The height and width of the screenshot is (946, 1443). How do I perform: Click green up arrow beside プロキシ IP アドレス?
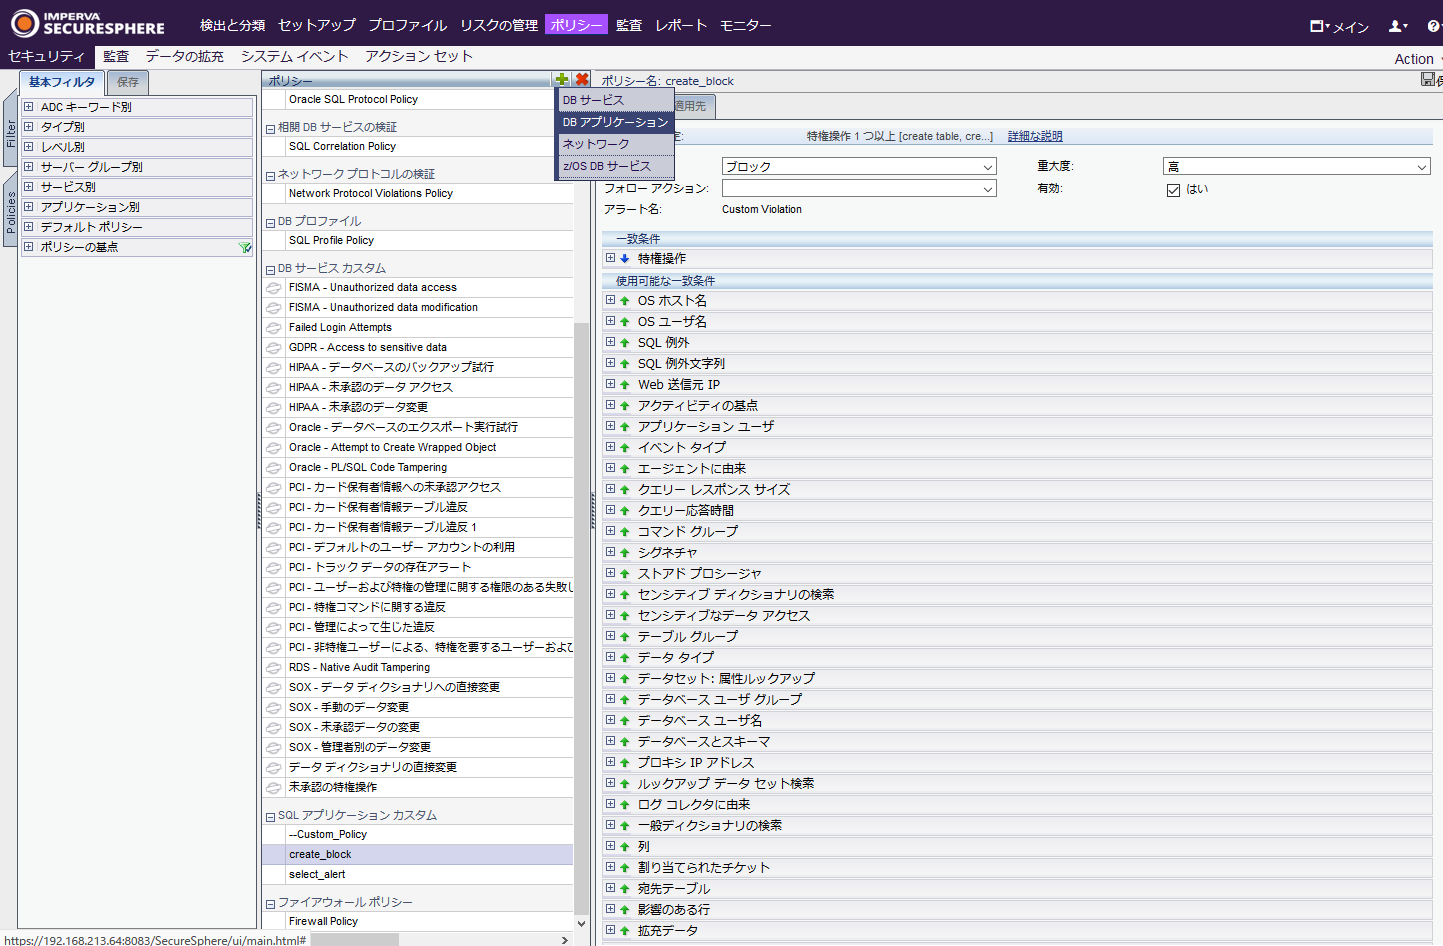(x=625, y=762)
